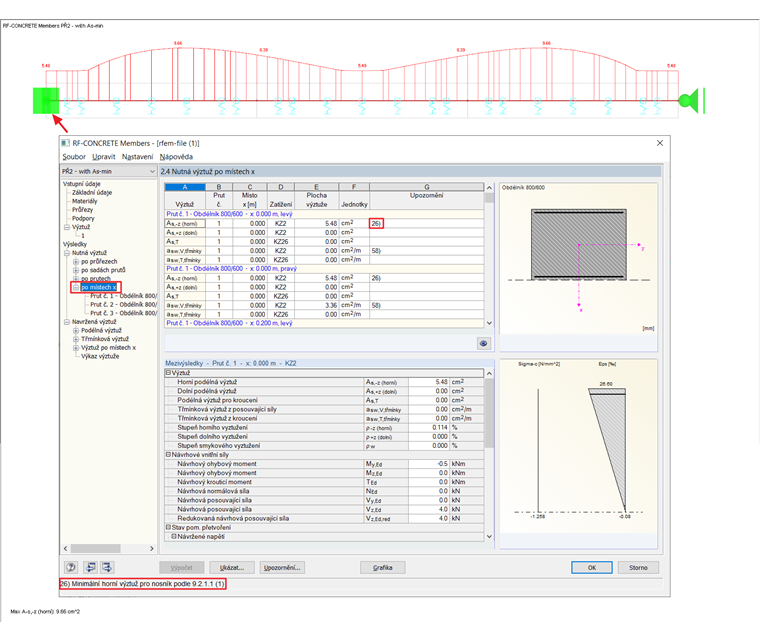Open the PŘ2 - with As-min case dropdown
This screenshot has width=760, height=642.
109,171
